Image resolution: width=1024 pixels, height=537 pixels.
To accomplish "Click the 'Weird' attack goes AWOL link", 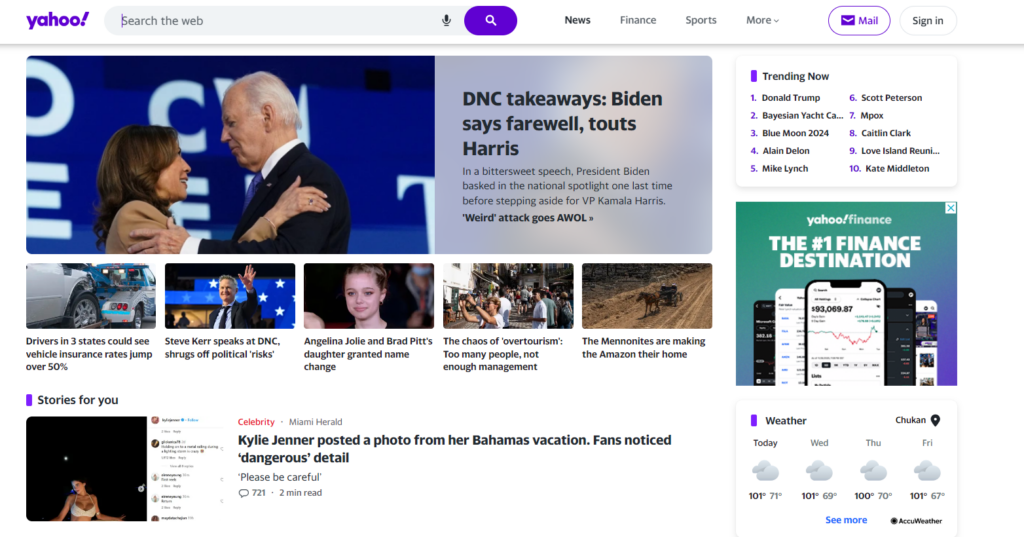I will [x=528, y=218].
